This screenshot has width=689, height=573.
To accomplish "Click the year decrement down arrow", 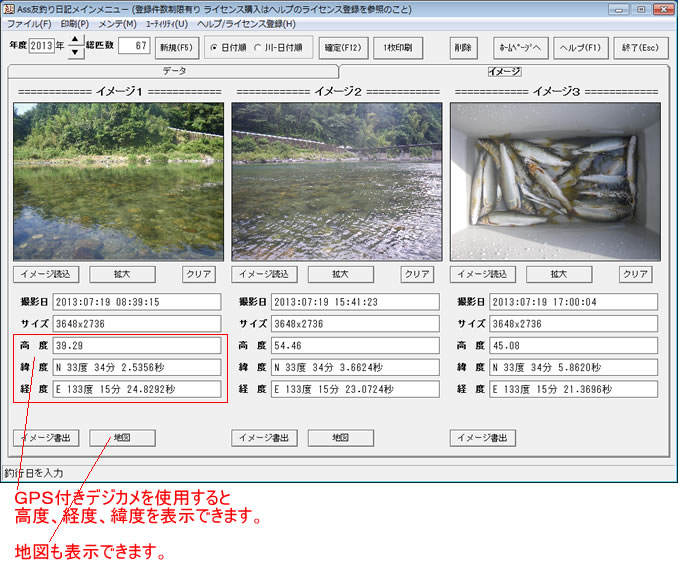I will [75, 53].
